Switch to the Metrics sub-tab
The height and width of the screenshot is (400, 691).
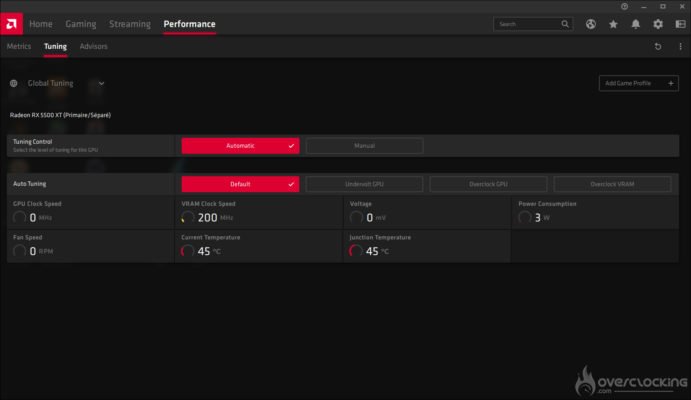pyautogui.click(x=19, y=46)
